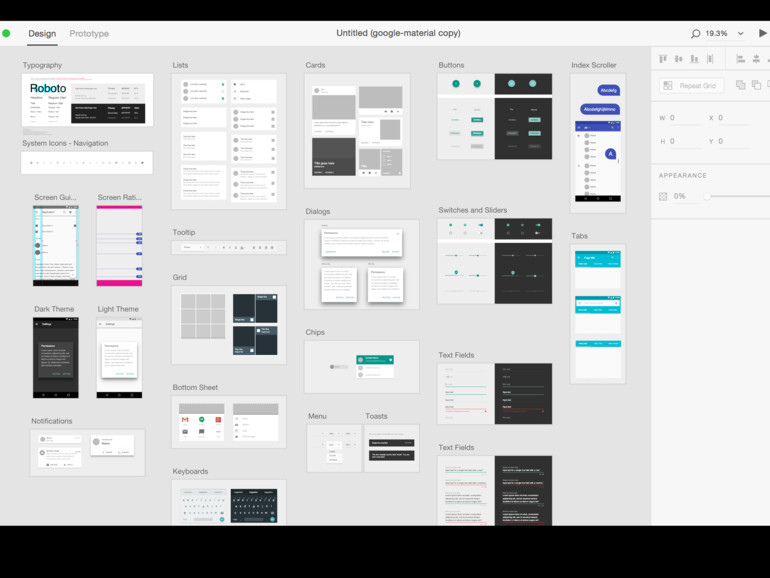Screen dimensions: 770x578
Task: Click the 'Keyboards' artboard label
Action: coord(190,471)
